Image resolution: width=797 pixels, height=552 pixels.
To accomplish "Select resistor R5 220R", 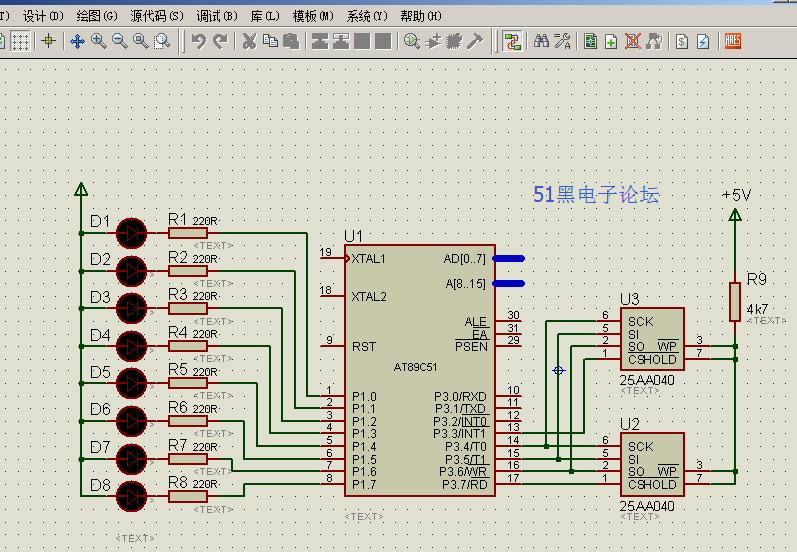I will coord(188,384).
